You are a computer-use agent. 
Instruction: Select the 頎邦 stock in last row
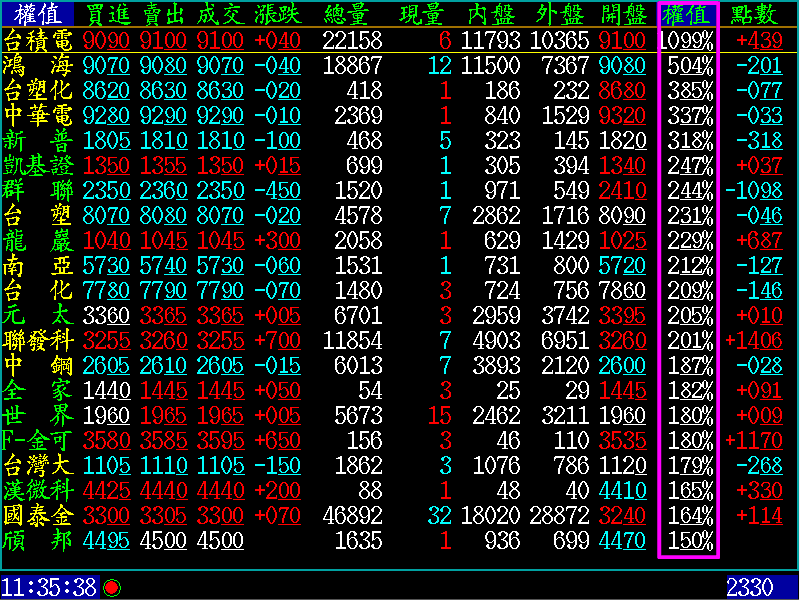click(37, 540)
